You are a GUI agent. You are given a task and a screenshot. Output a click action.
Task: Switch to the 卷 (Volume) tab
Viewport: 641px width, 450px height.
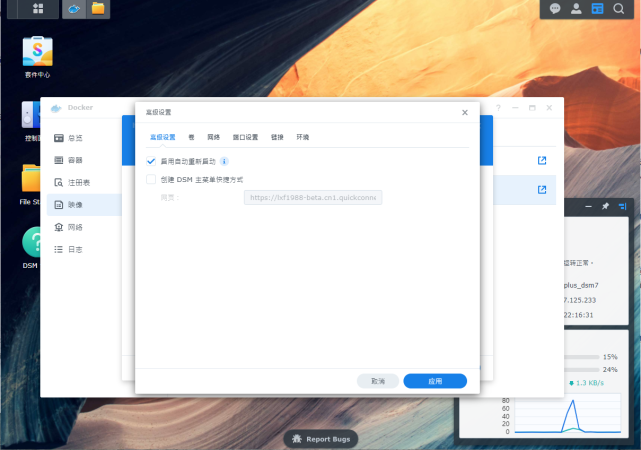pyautogui.click(x=191, y=137)
